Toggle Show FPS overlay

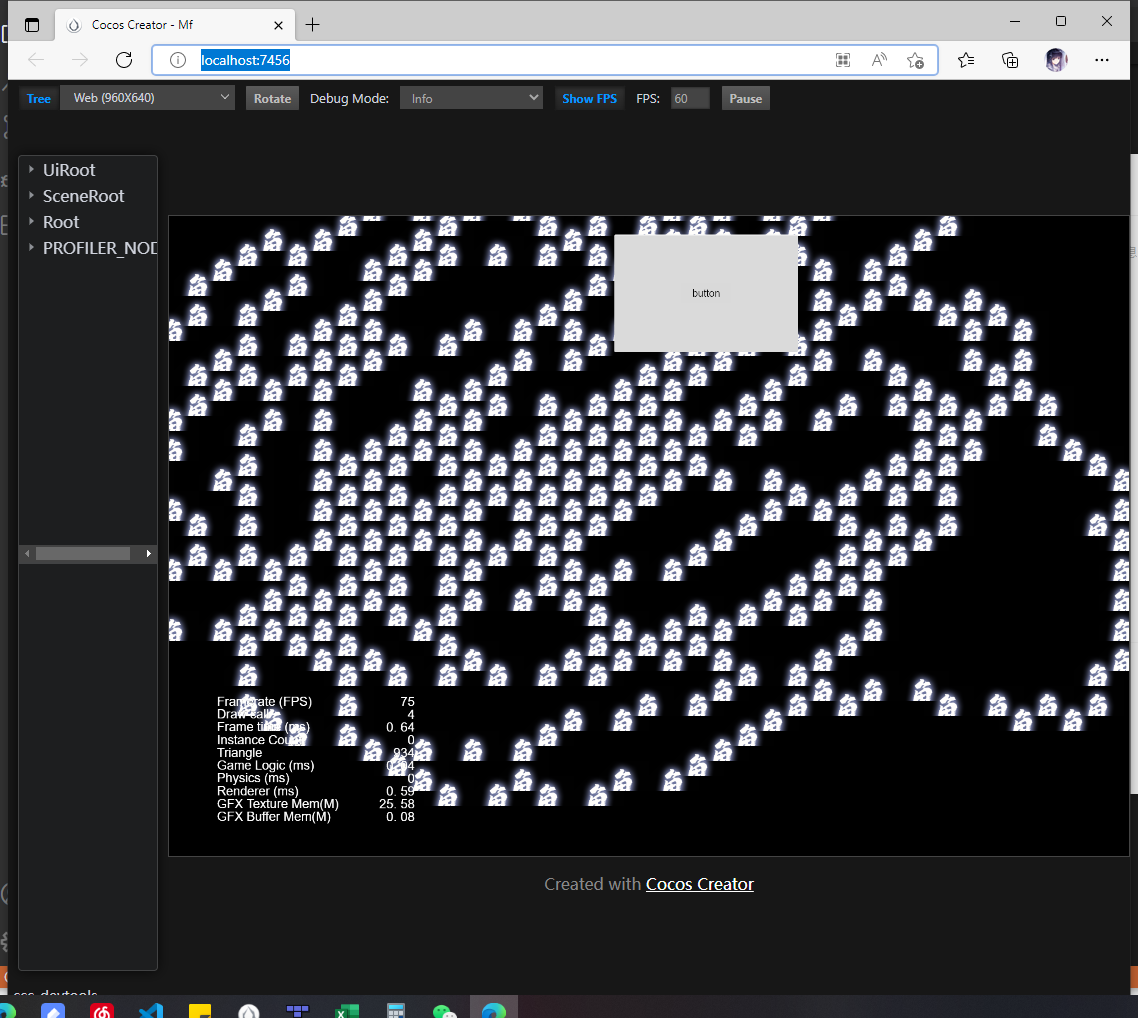coord(589,99)
